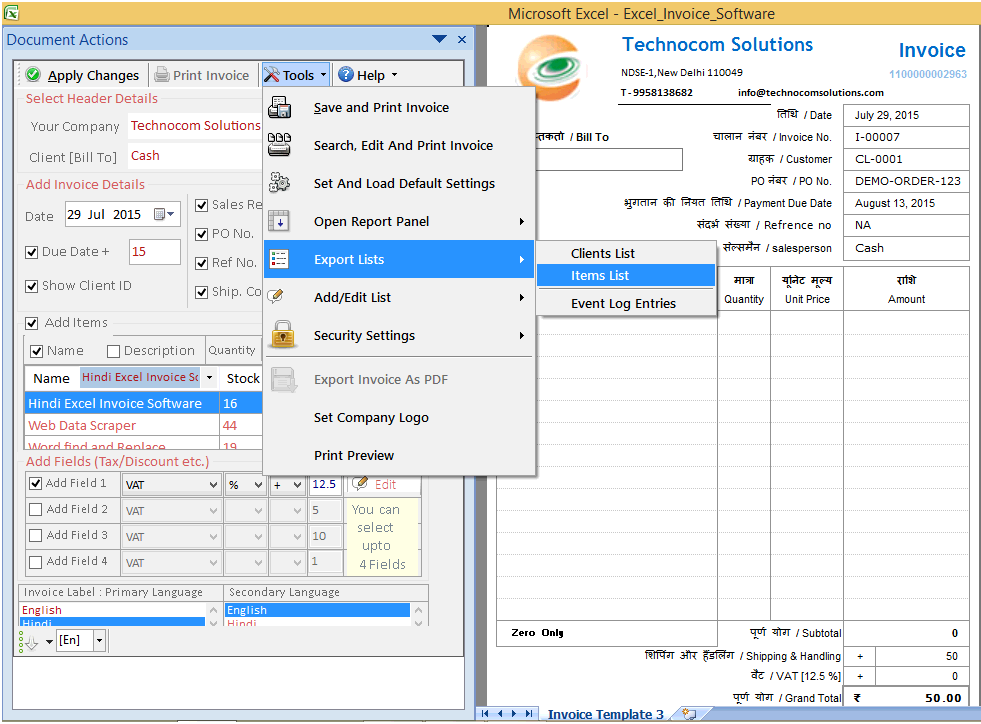The image size is (981, 724).
Task: Choose Print Preview from Tools menu
Action: (x=399, y=456)
